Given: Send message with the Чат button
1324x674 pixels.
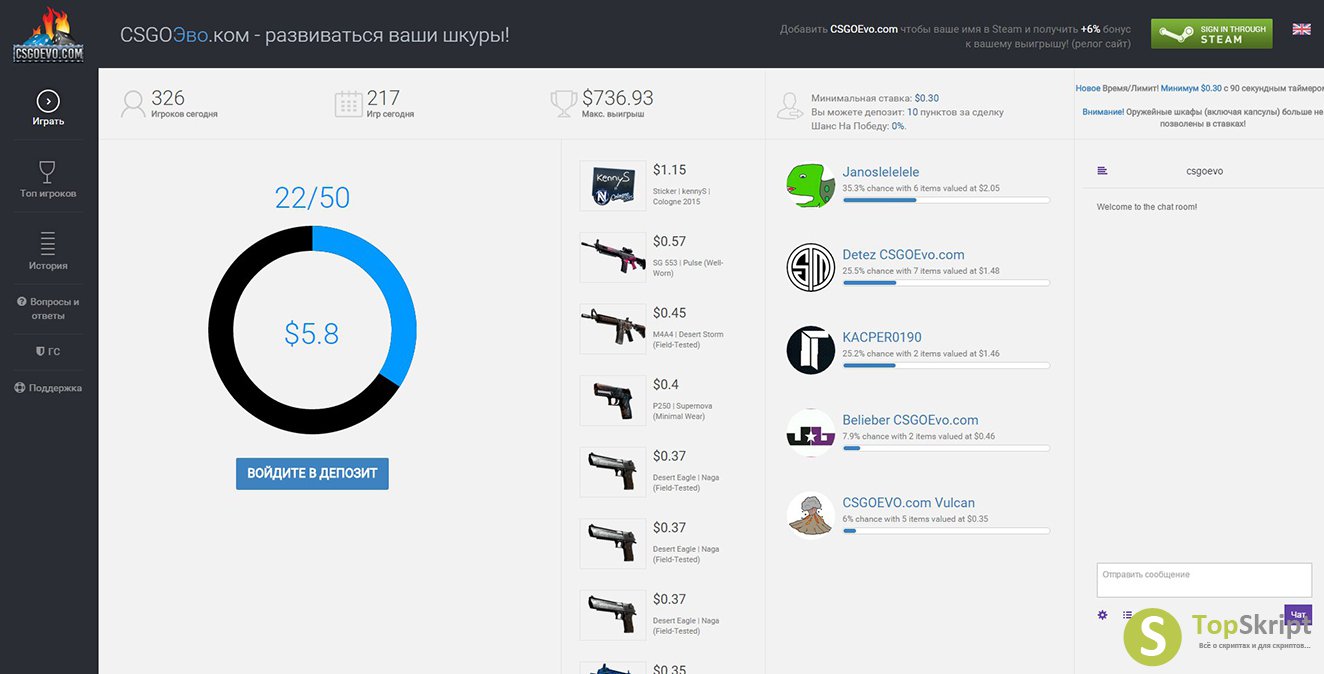Looking at the screenshot, I should click(x=1298, y=614).
